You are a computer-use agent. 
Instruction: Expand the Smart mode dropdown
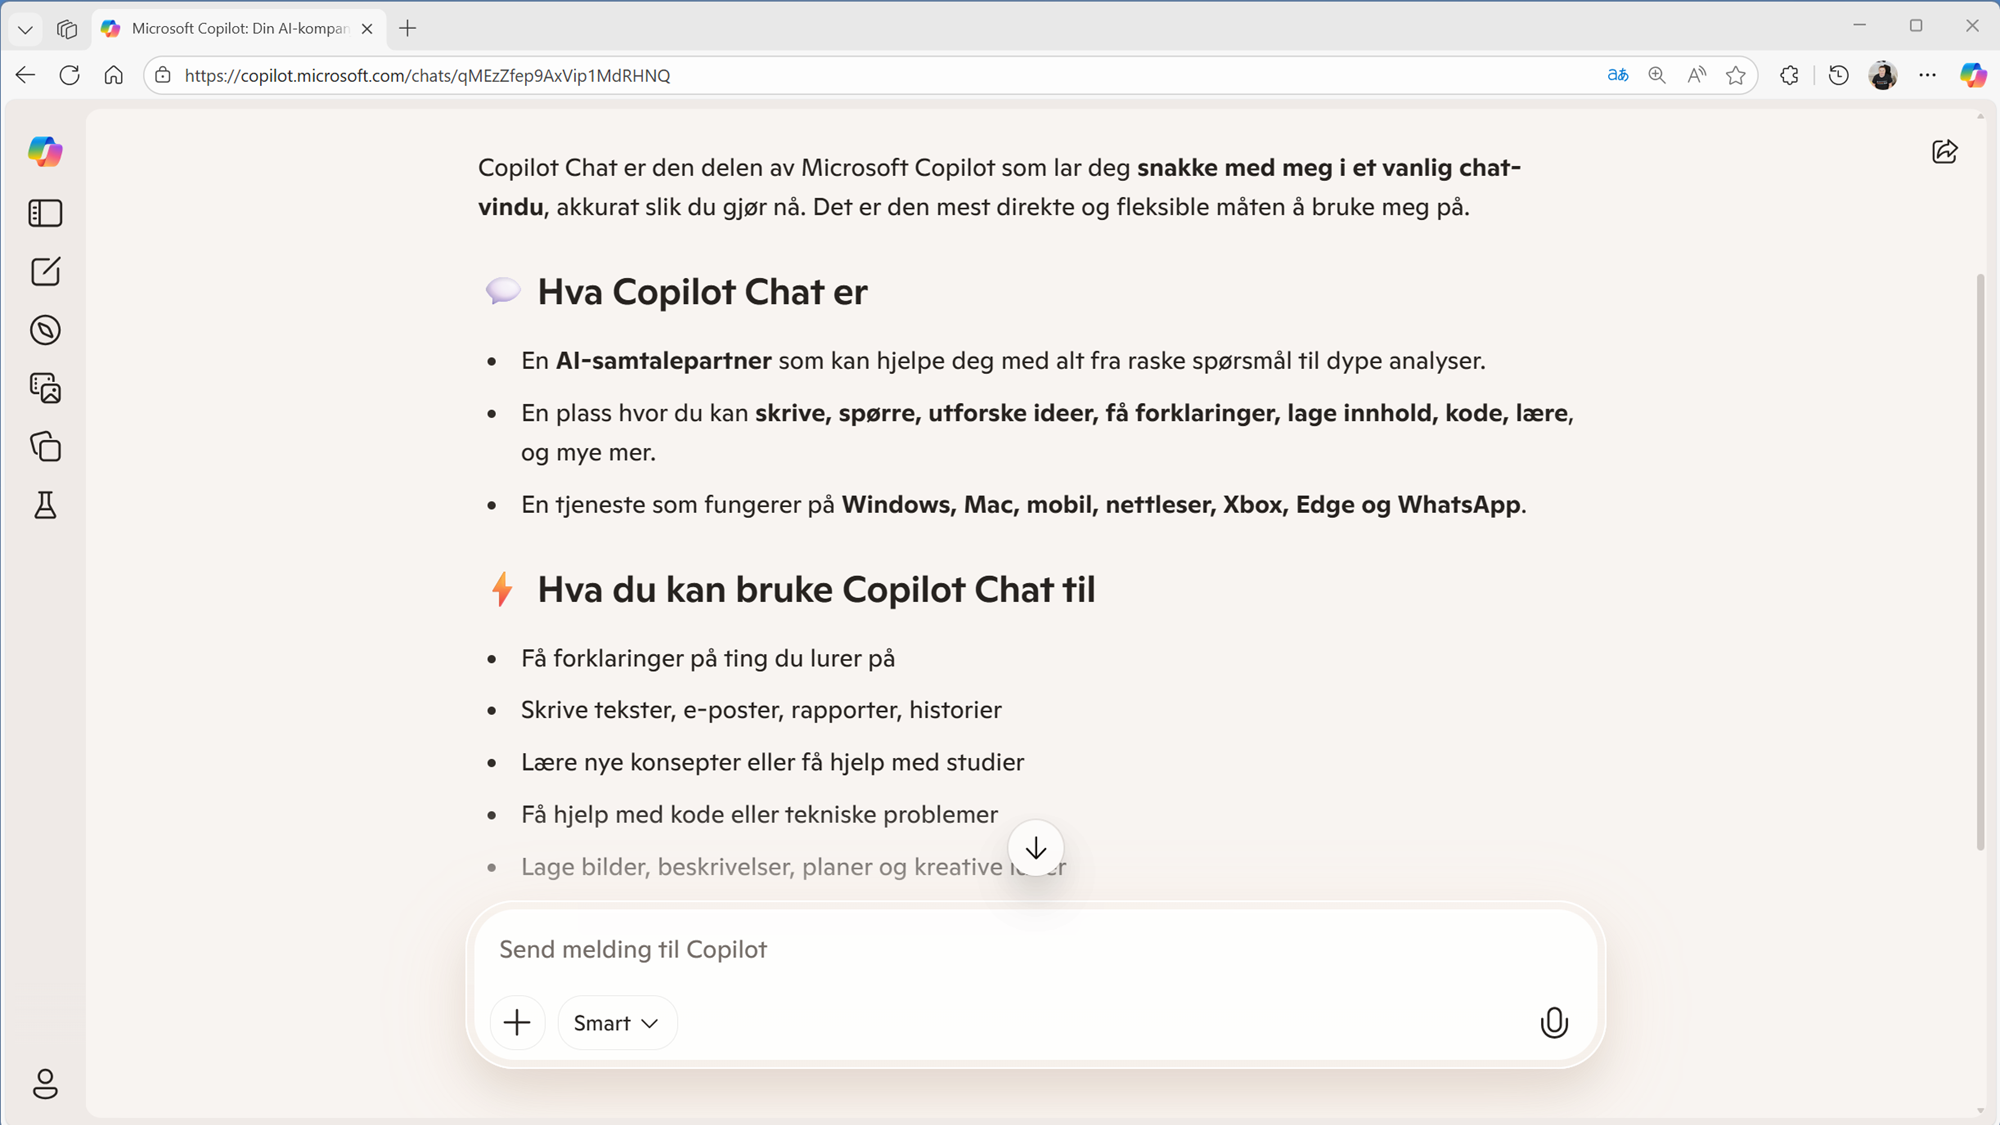616,1022
